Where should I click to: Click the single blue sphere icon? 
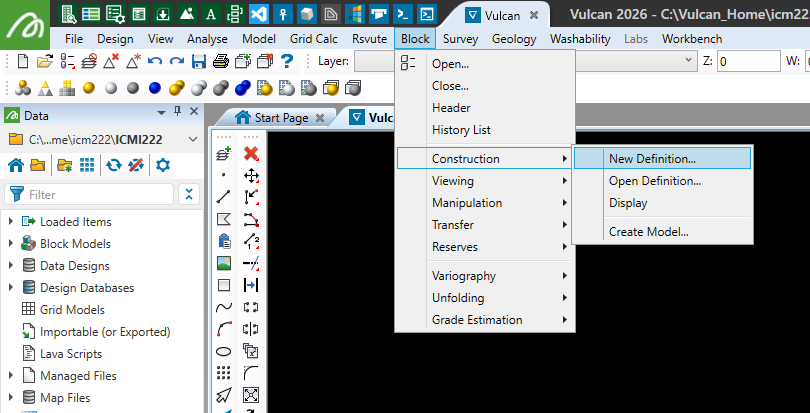pyautogui.click(x=154, y=88)
